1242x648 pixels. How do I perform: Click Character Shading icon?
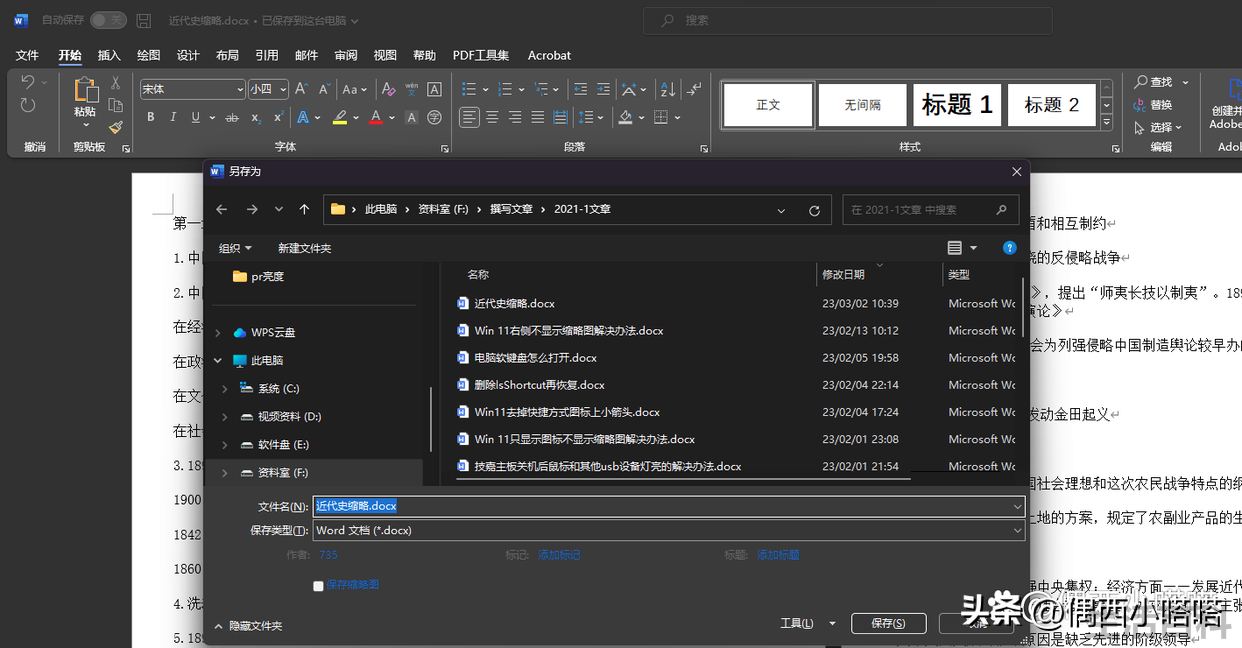(x=411, y=117)
